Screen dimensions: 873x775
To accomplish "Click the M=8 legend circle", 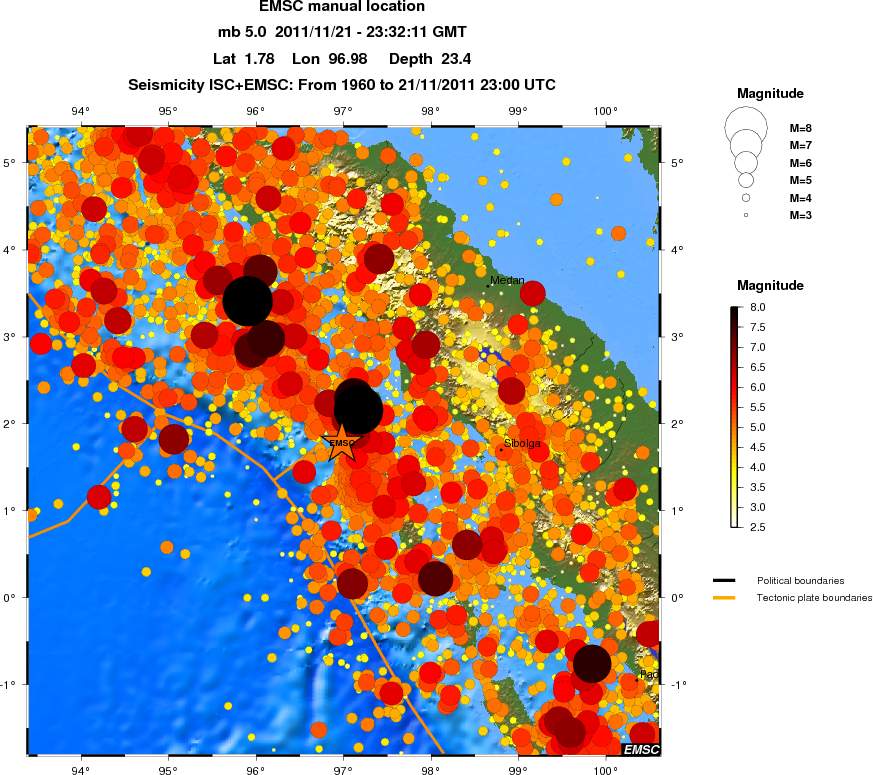I will point(746,128).
